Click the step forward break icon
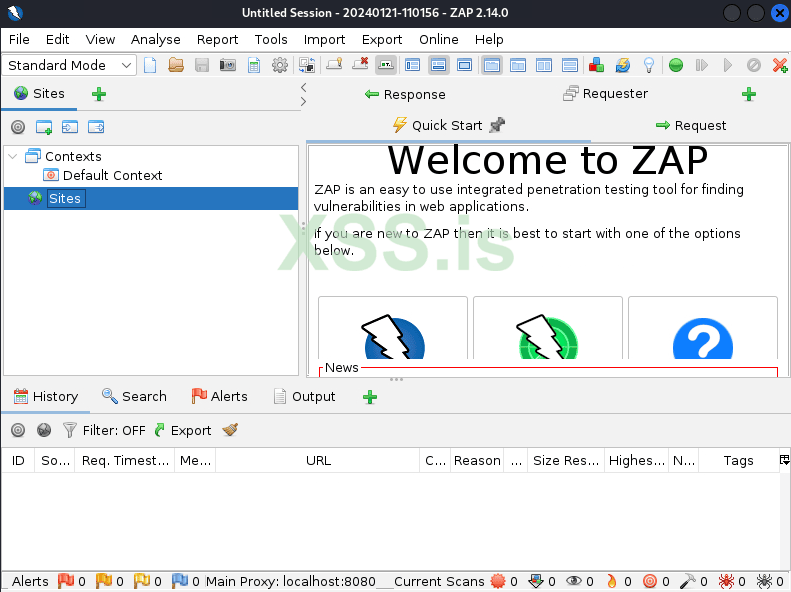 [x=702, y=65]
